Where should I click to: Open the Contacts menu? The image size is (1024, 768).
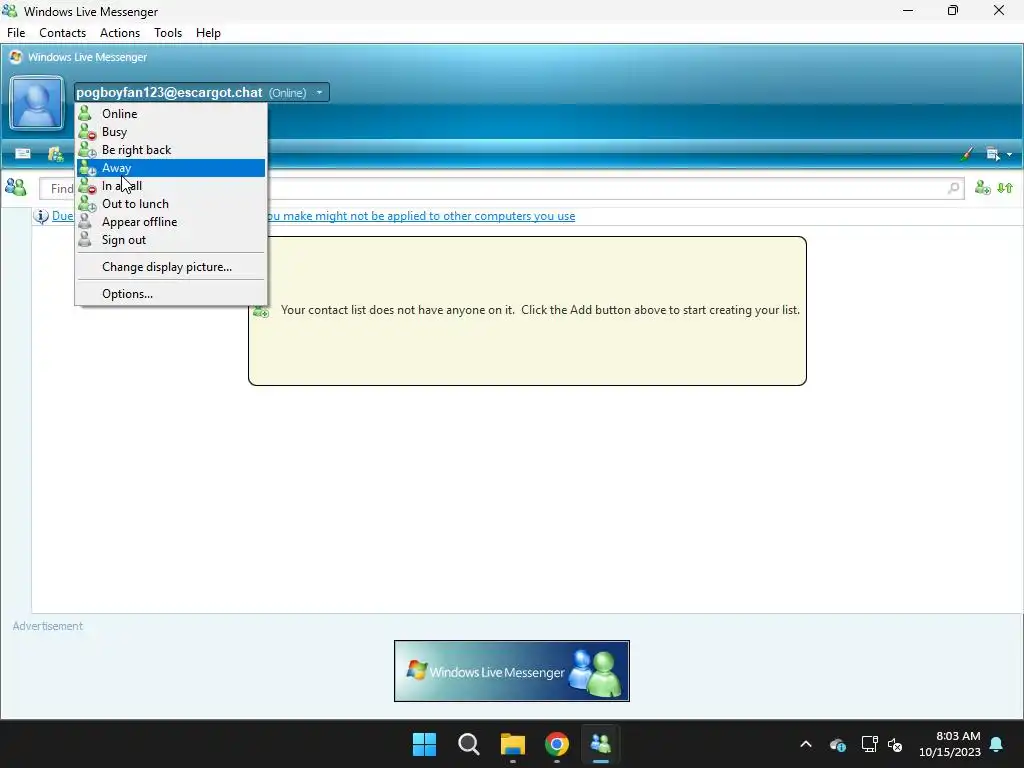[62, 33]
